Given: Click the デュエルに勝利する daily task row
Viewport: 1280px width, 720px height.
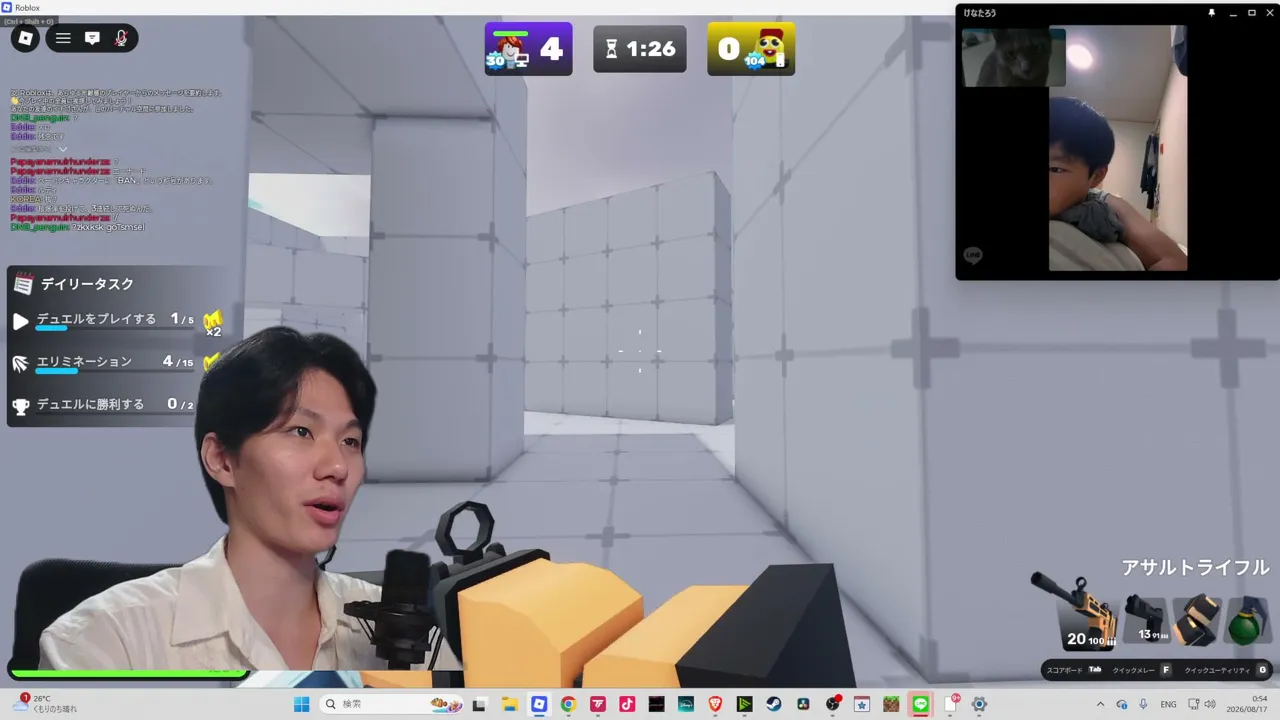Looking at the screenshot, I should click(105, 405).
